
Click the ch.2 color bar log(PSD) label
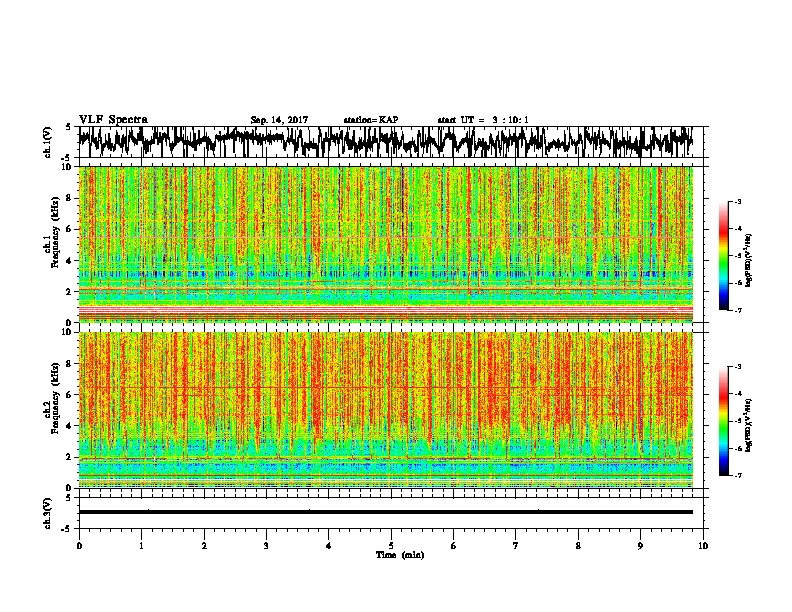(749, 425)
